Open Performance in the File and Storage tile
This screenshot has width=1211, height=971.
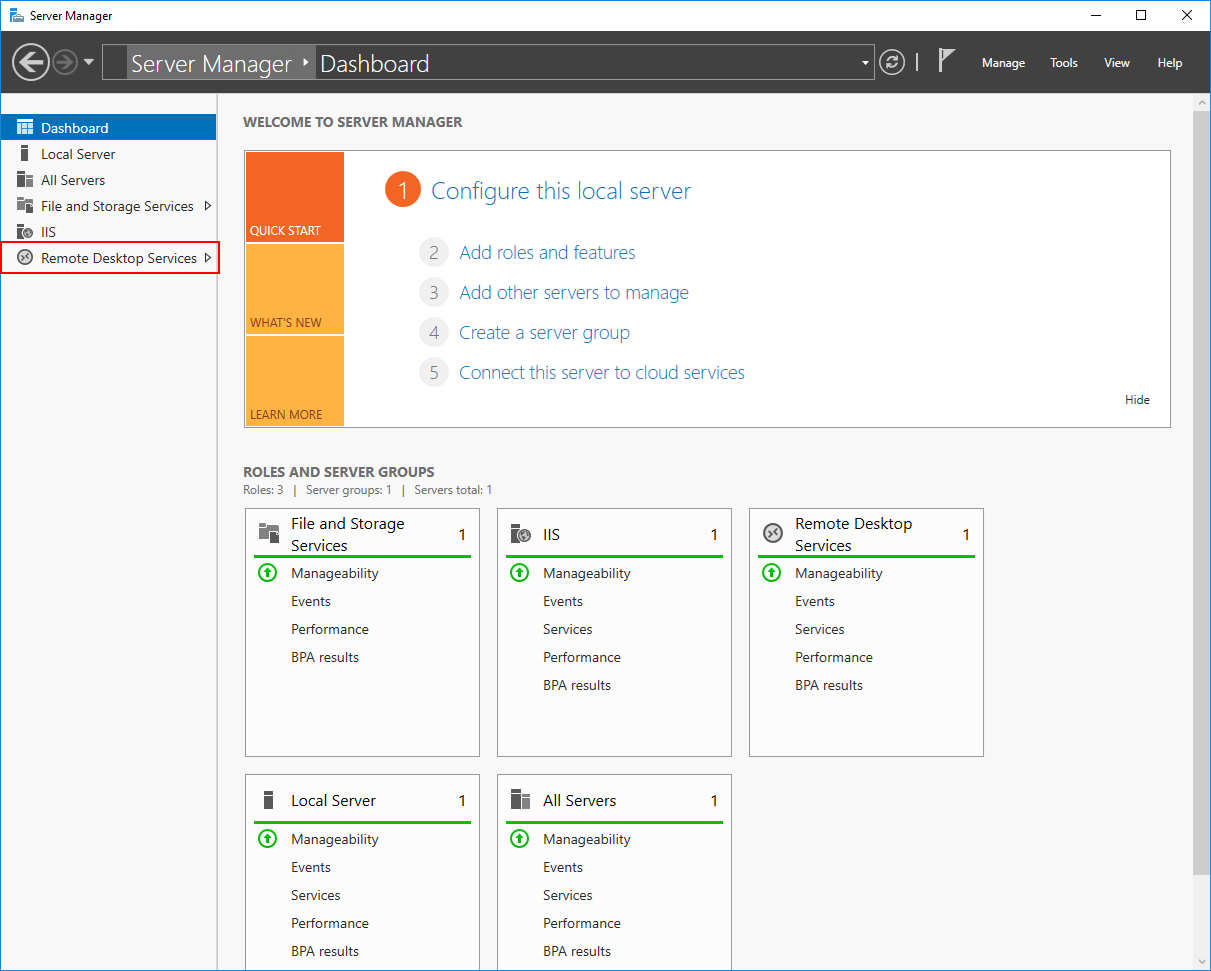(330, 629)
